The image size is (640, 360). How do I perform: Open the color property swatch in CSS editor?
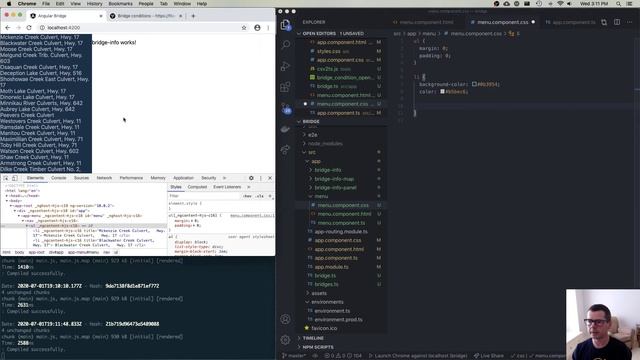point(442,91)
